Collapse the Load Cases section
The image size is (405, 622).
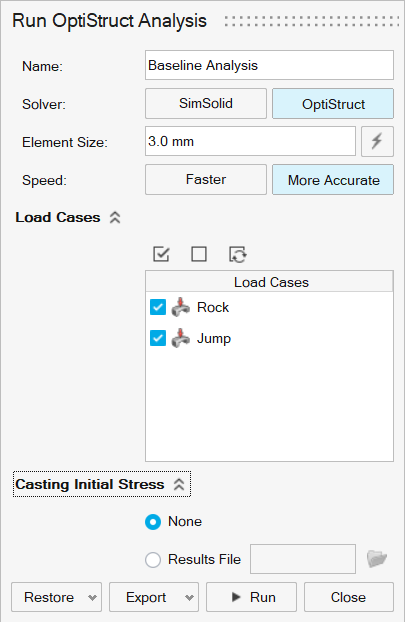point(115,217)
